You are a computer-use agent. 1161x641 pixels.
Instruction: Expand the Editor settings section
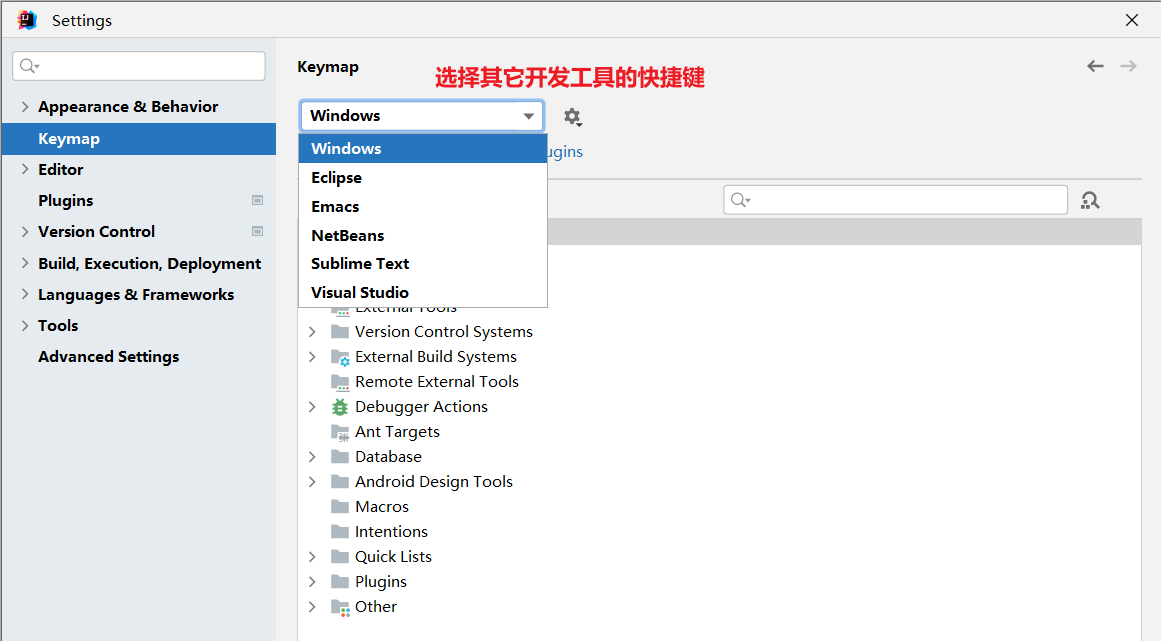[x=25, y=169]
